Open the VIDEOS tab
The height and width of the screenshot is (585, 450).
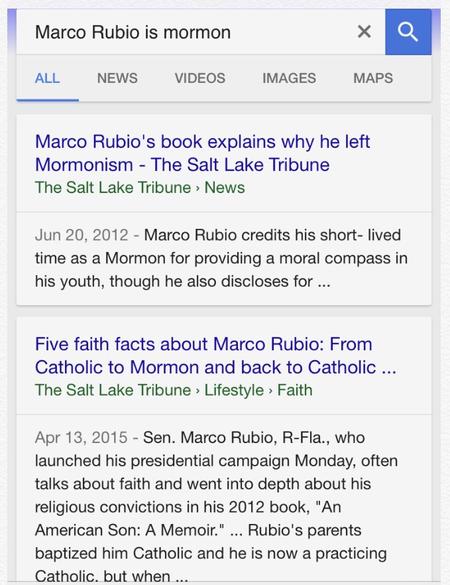click(x=200, y=78)
